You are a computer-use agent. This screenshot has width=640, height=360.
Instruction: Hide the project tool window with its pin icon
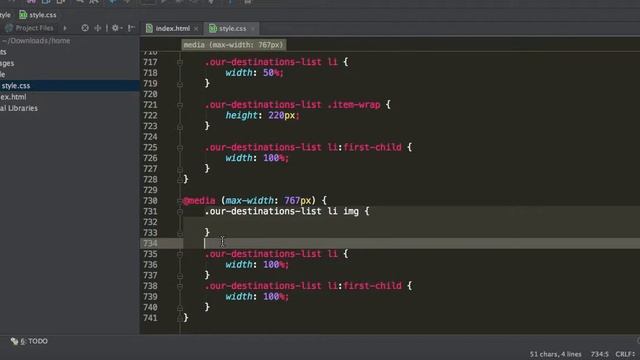pos(131,28)
